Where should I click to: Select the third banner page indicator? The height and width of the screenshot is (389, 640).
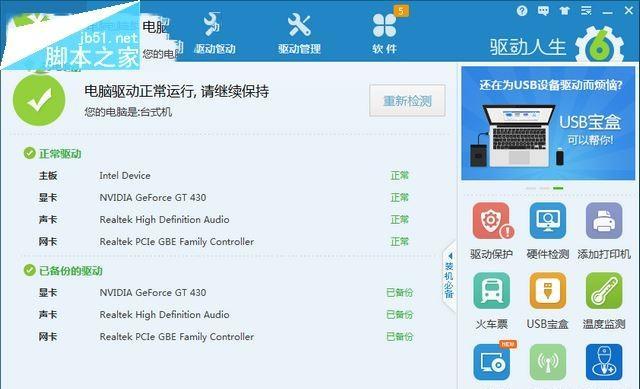click(x=558, y=188)
